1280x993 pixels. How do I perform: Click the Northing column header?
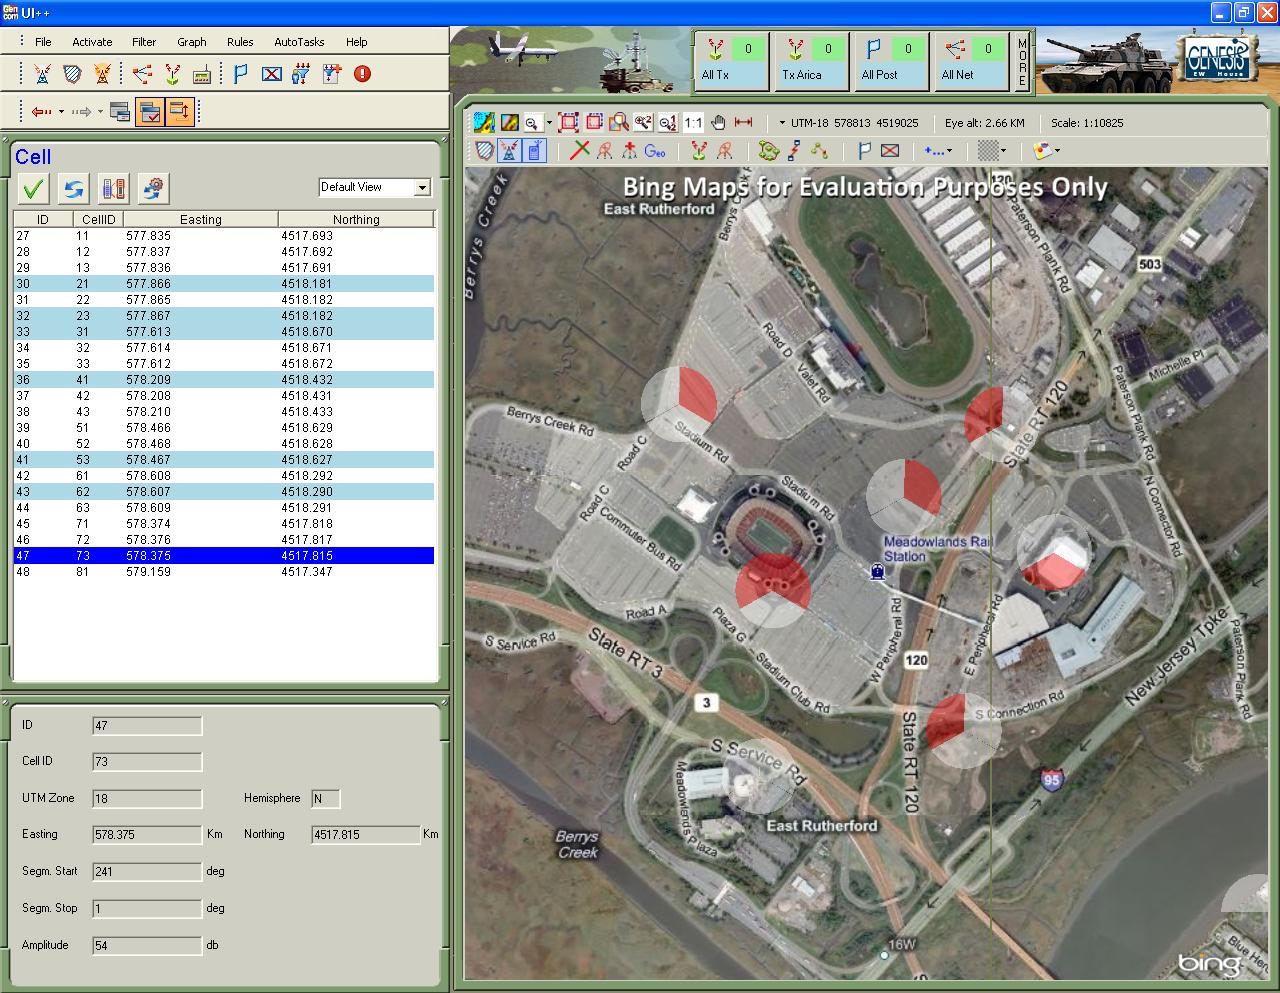tap(356, 219)
